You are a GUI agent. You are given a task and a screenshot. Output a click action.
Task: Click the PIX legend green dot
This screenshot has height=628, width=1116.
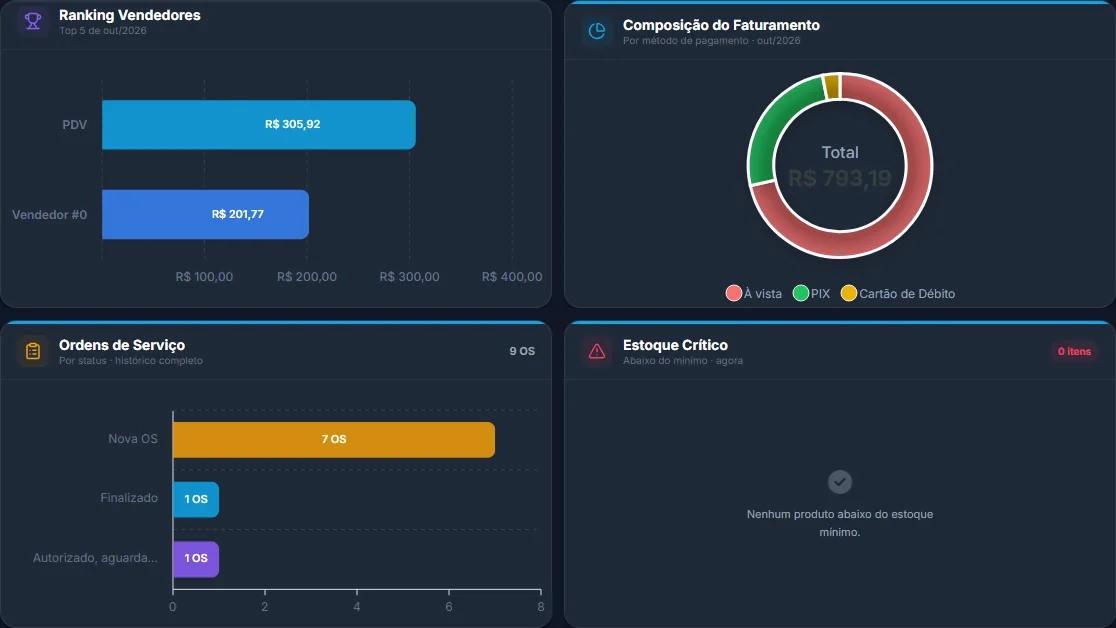tap(801, 293)
